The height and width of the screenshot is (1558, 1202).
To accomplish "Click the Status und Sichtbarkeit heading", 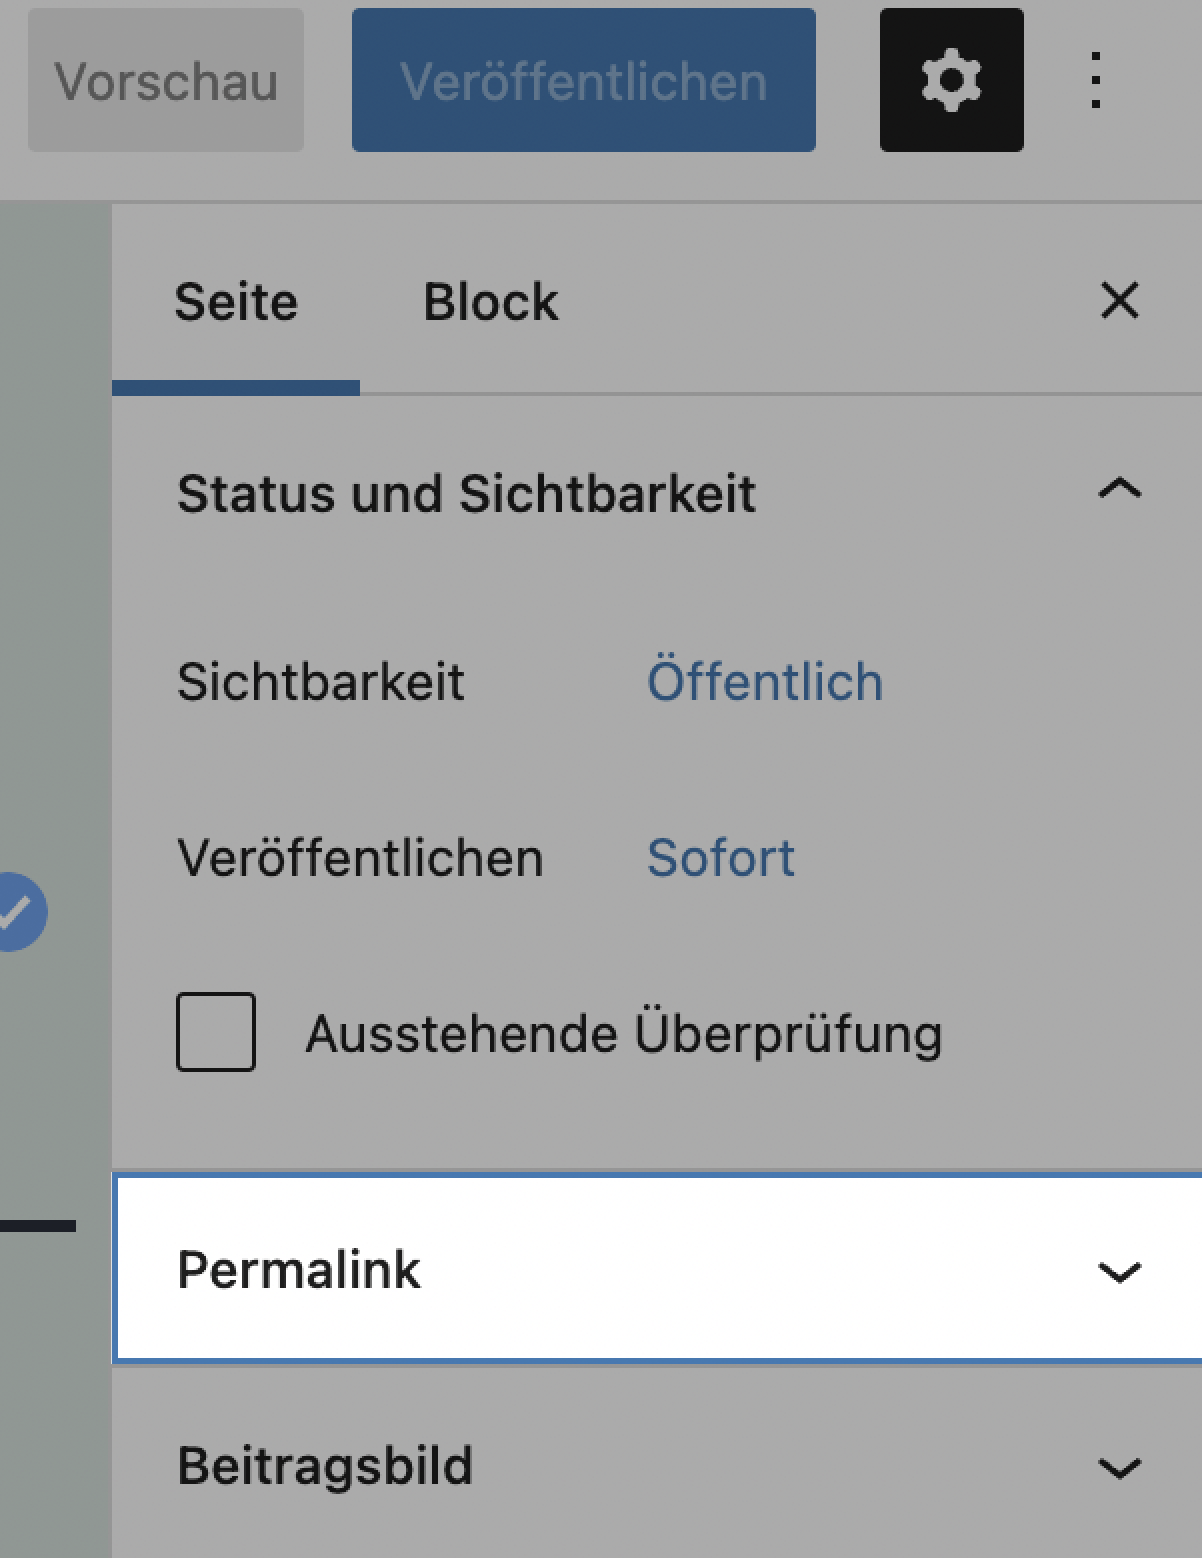I will (x=466, y=494).
